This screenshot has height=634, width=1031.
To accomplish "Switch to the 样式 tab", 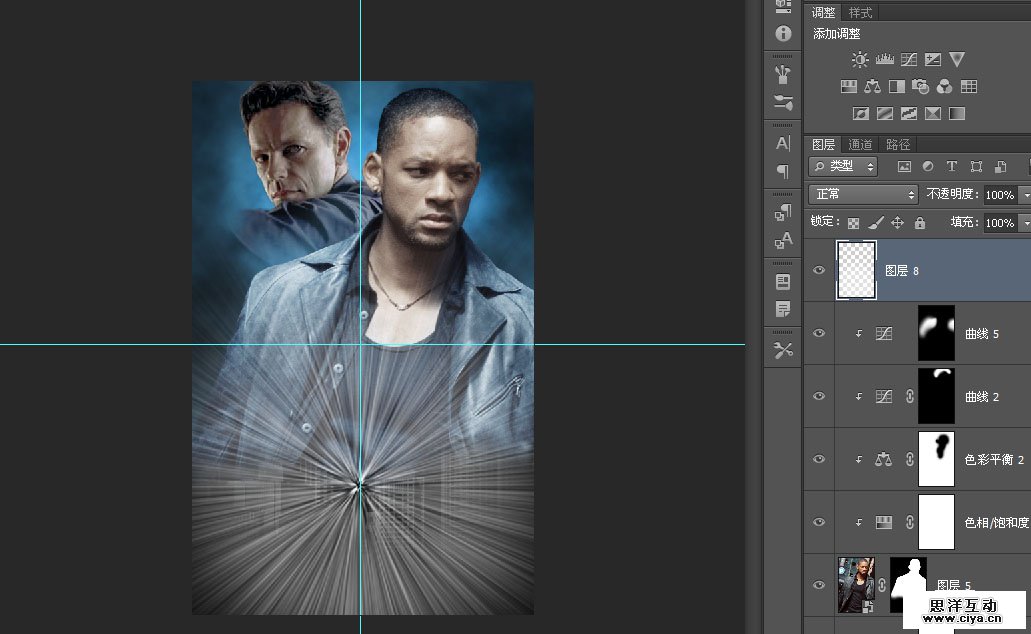I will coord(860,13).
